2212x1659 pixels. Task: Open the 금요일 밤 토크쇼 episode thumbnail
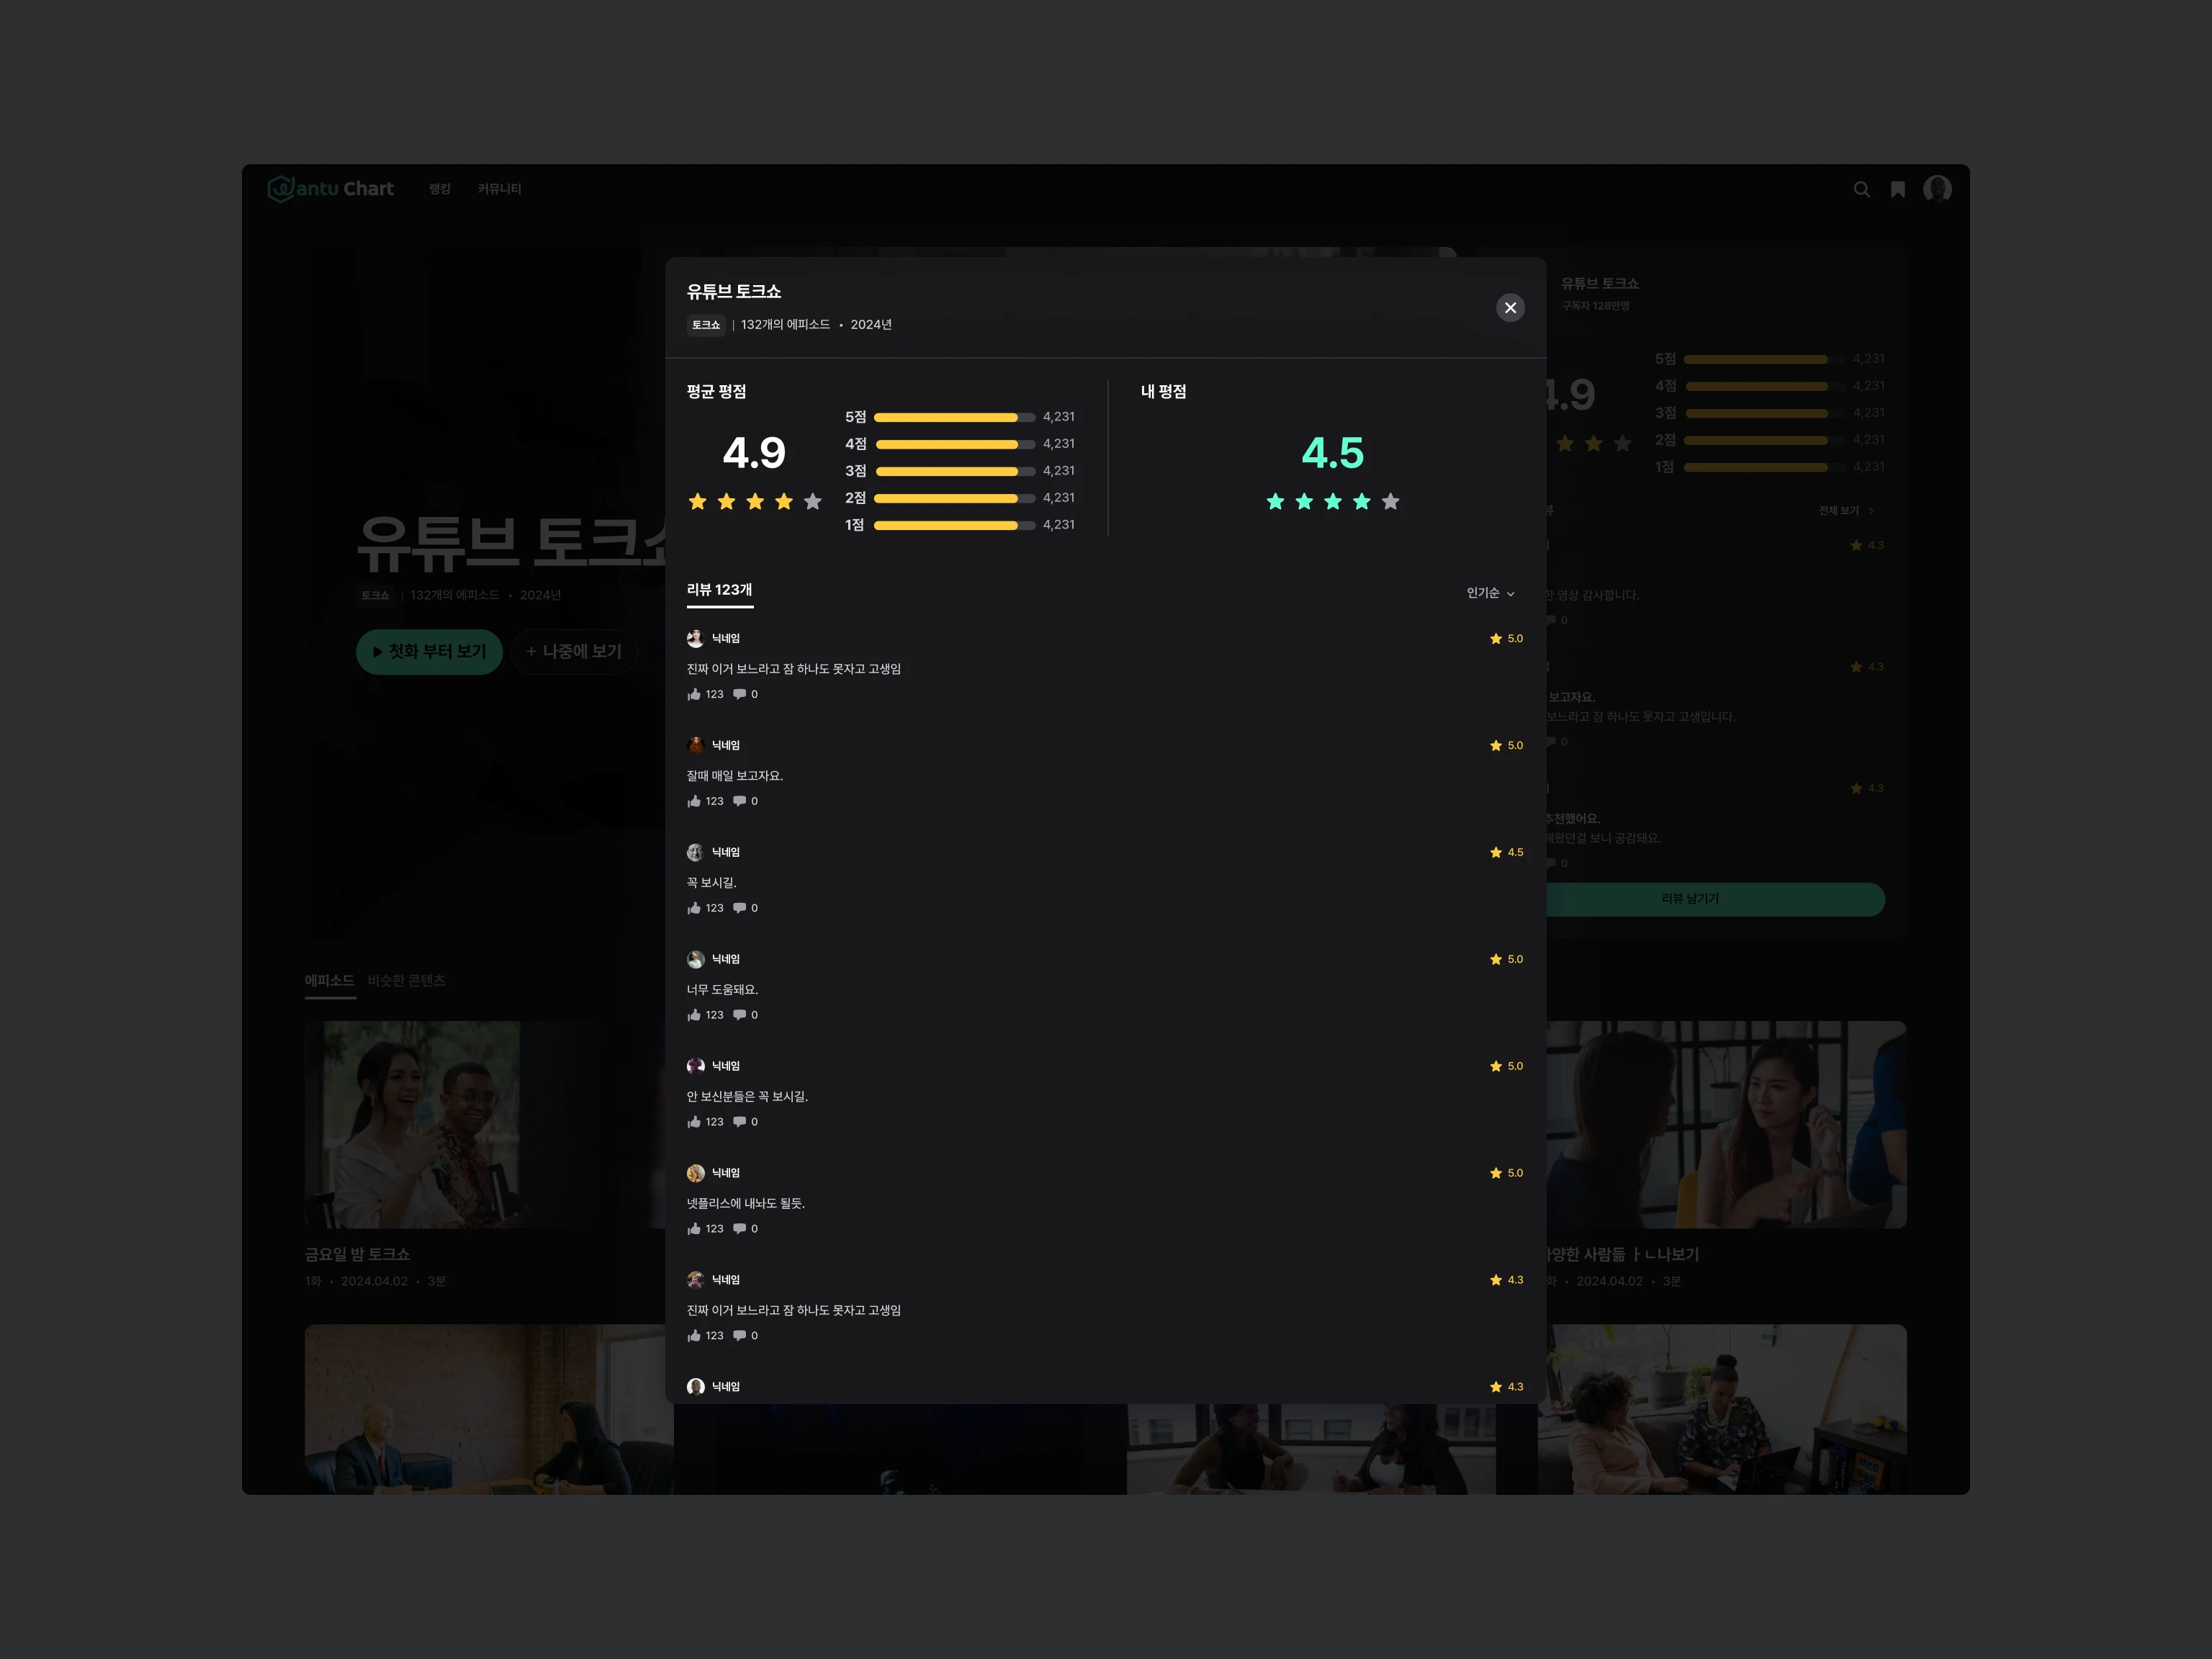tap(488, 1124)
